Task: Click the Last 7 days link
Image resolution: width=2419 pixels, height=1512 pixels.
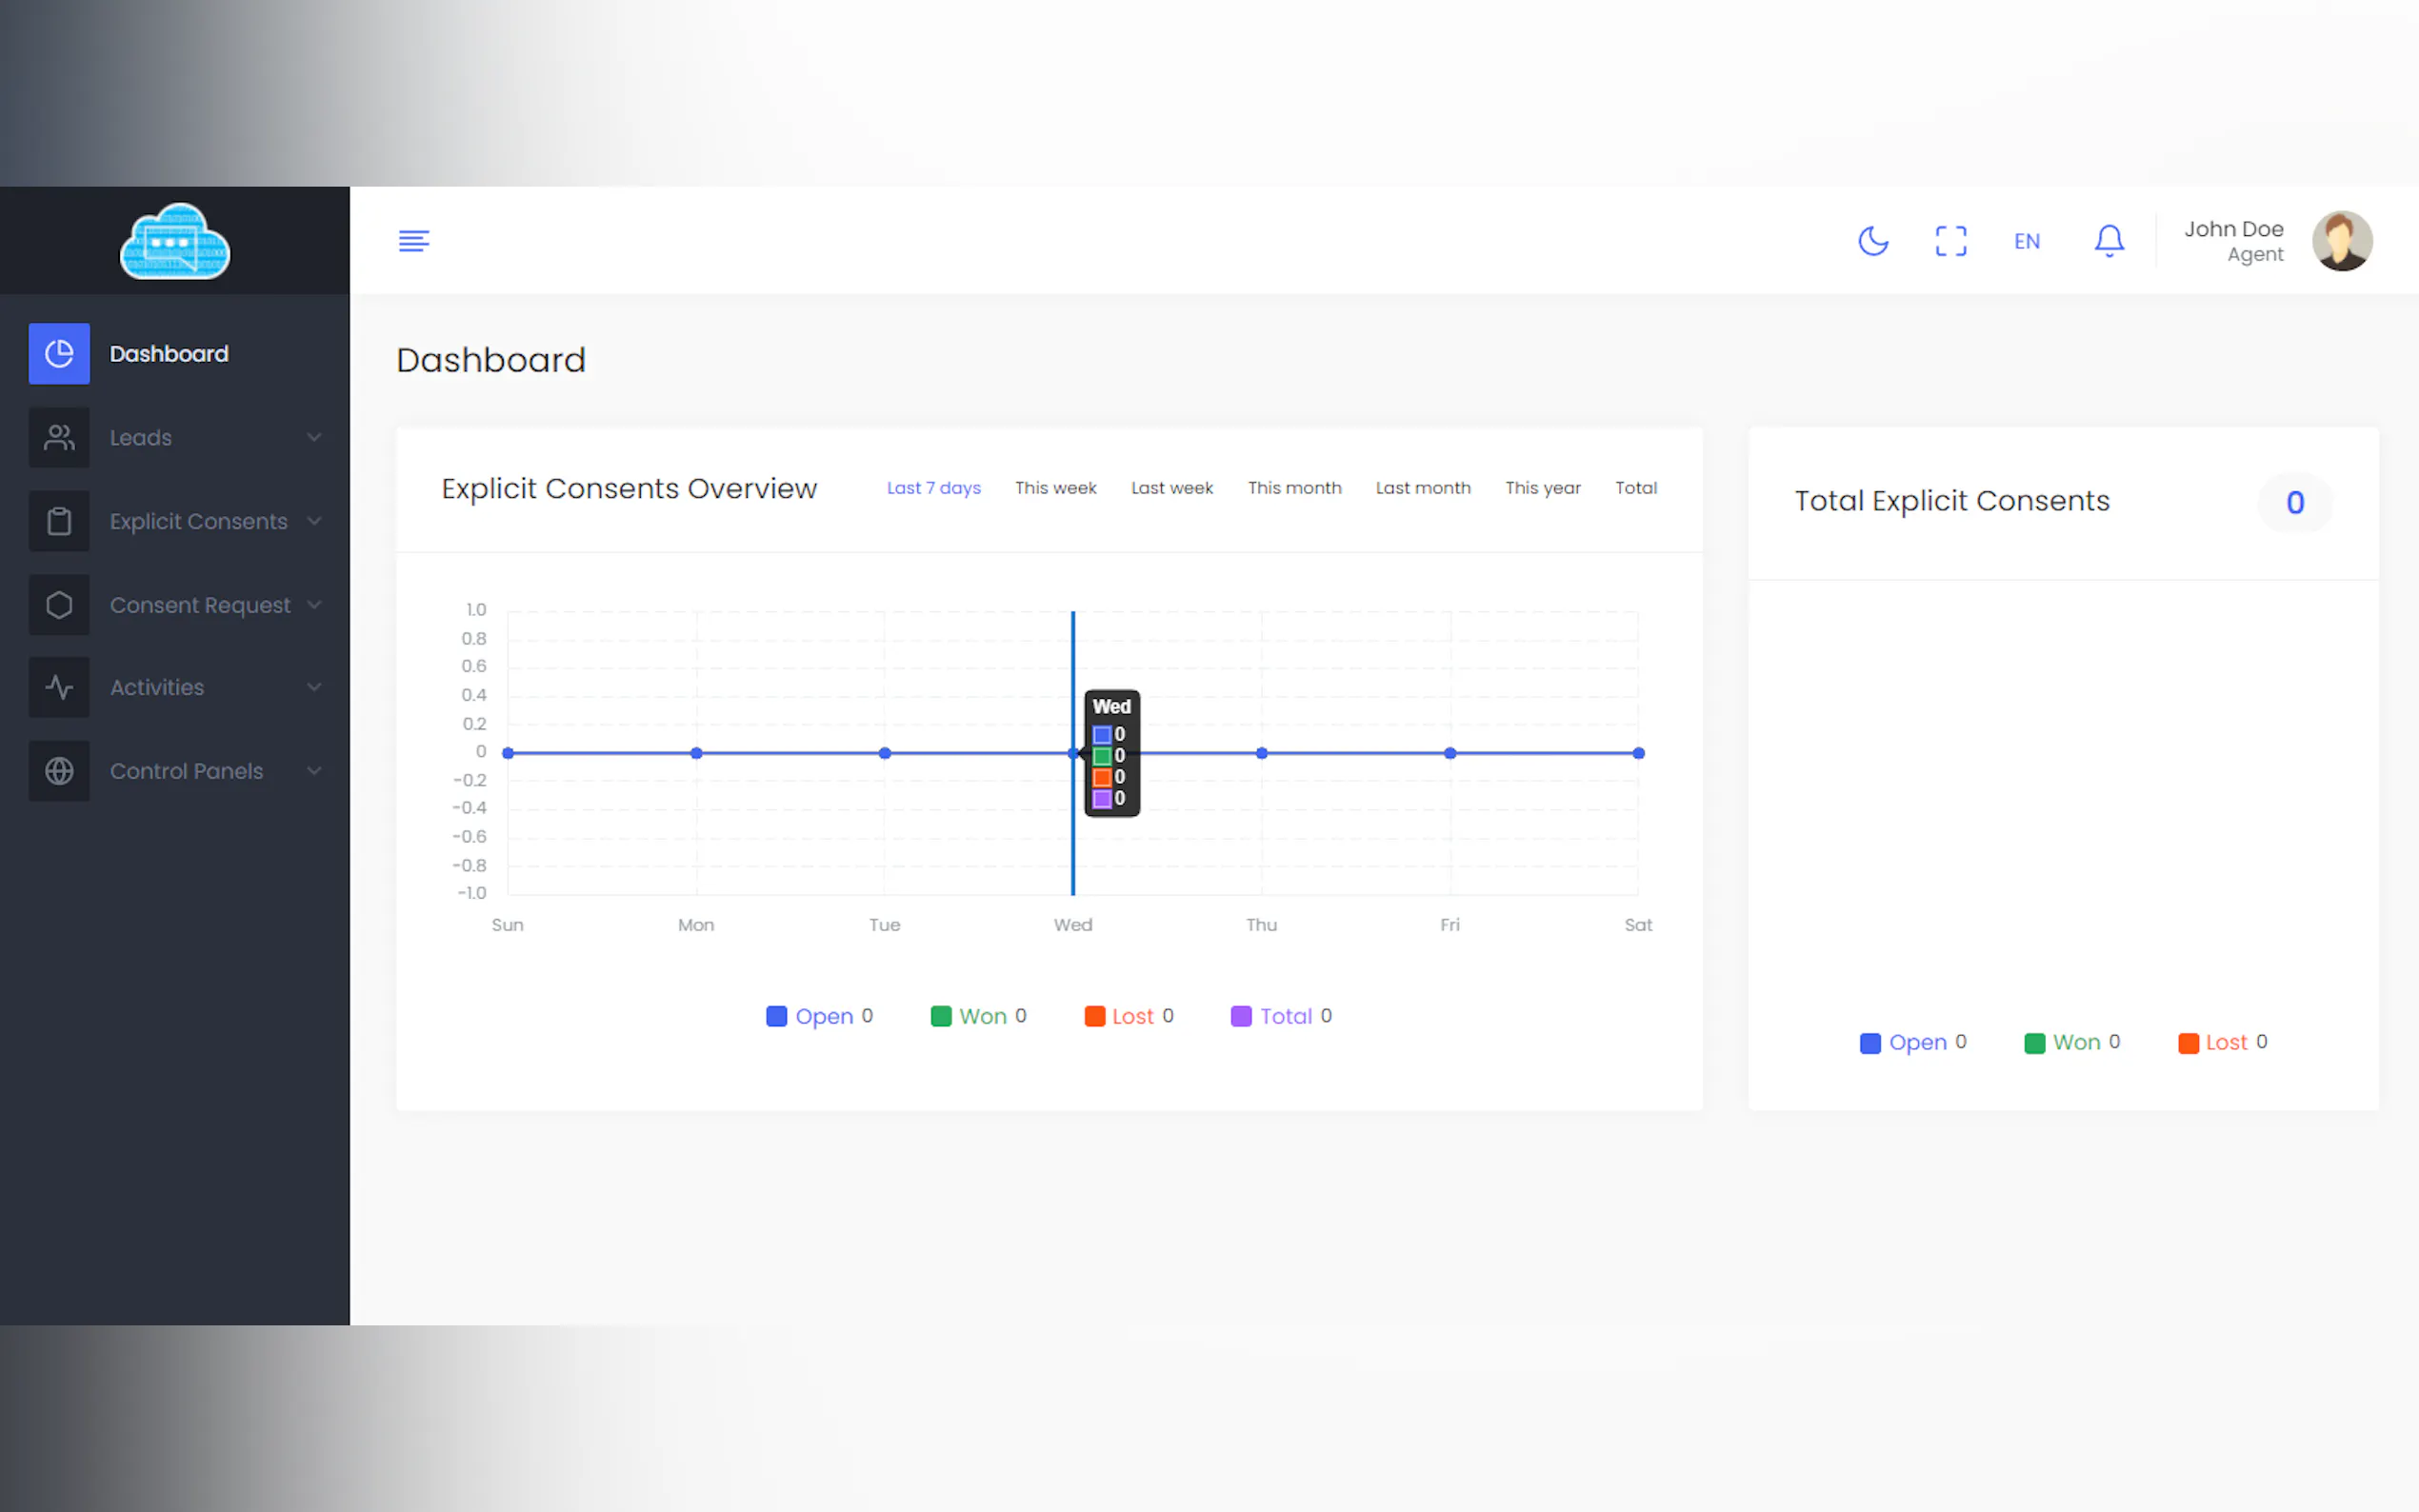Action: tap(933, 488)
